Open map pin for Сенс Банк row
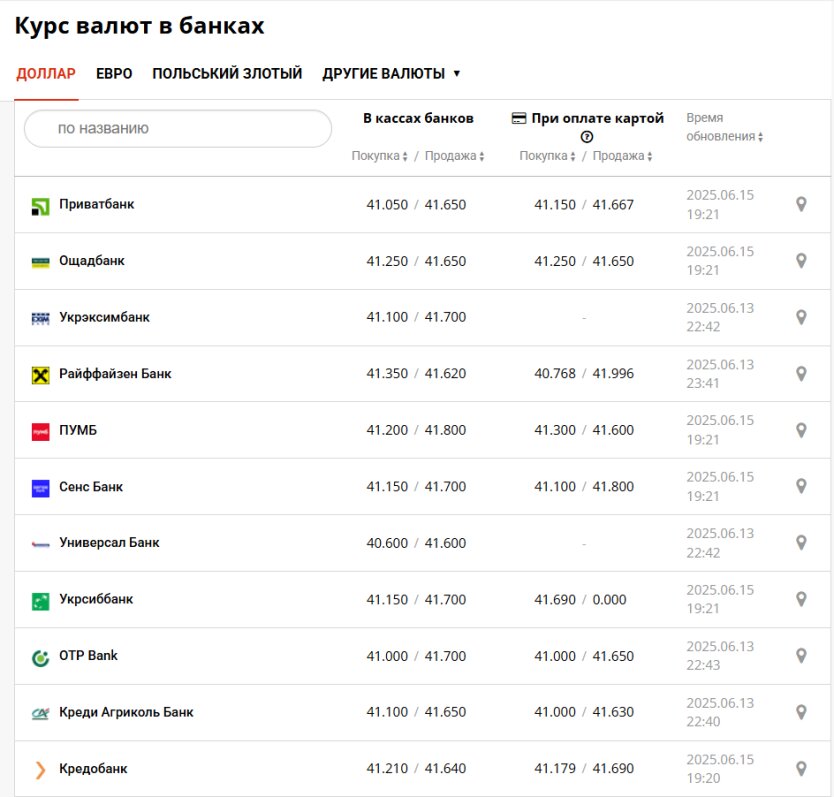Screen dimensions: 834x797 [801, 486]
